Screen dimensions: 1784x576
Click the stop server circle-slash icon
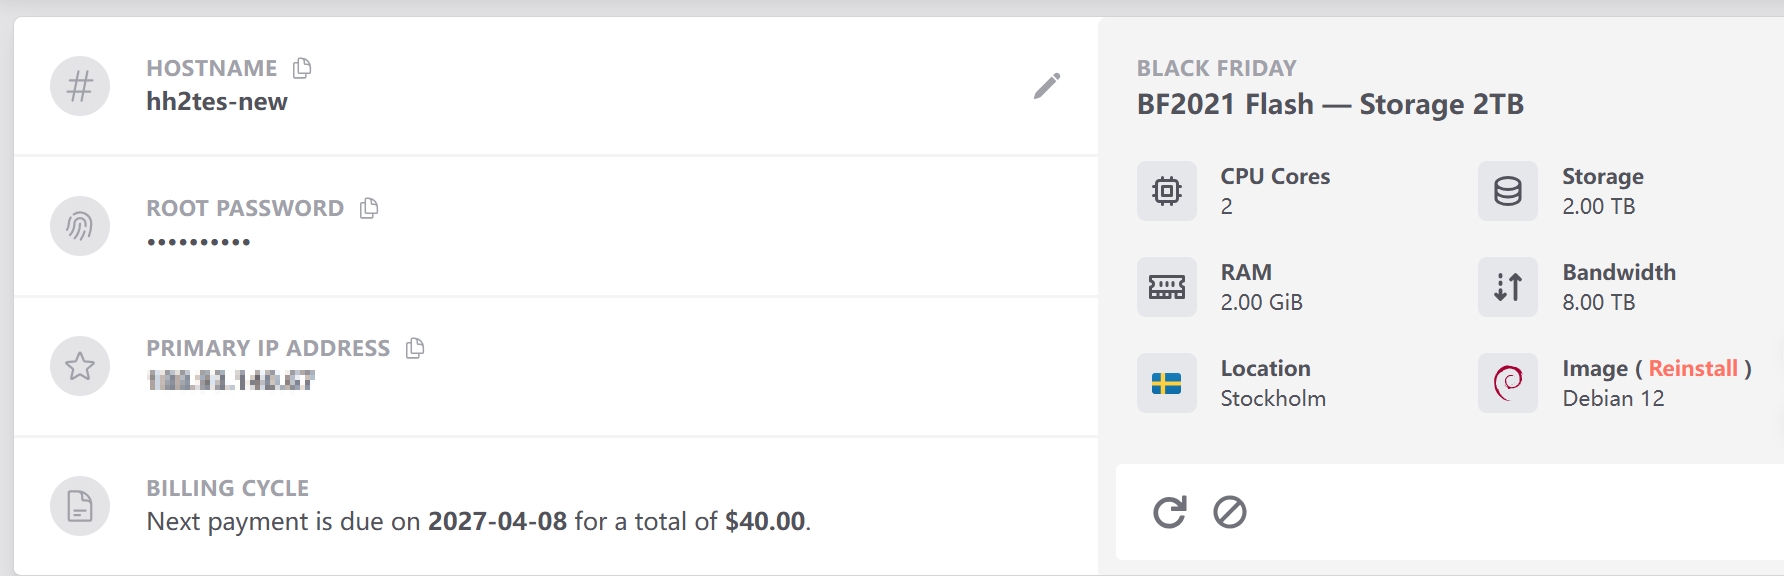pyautogui.click(x=1229, y=512)
